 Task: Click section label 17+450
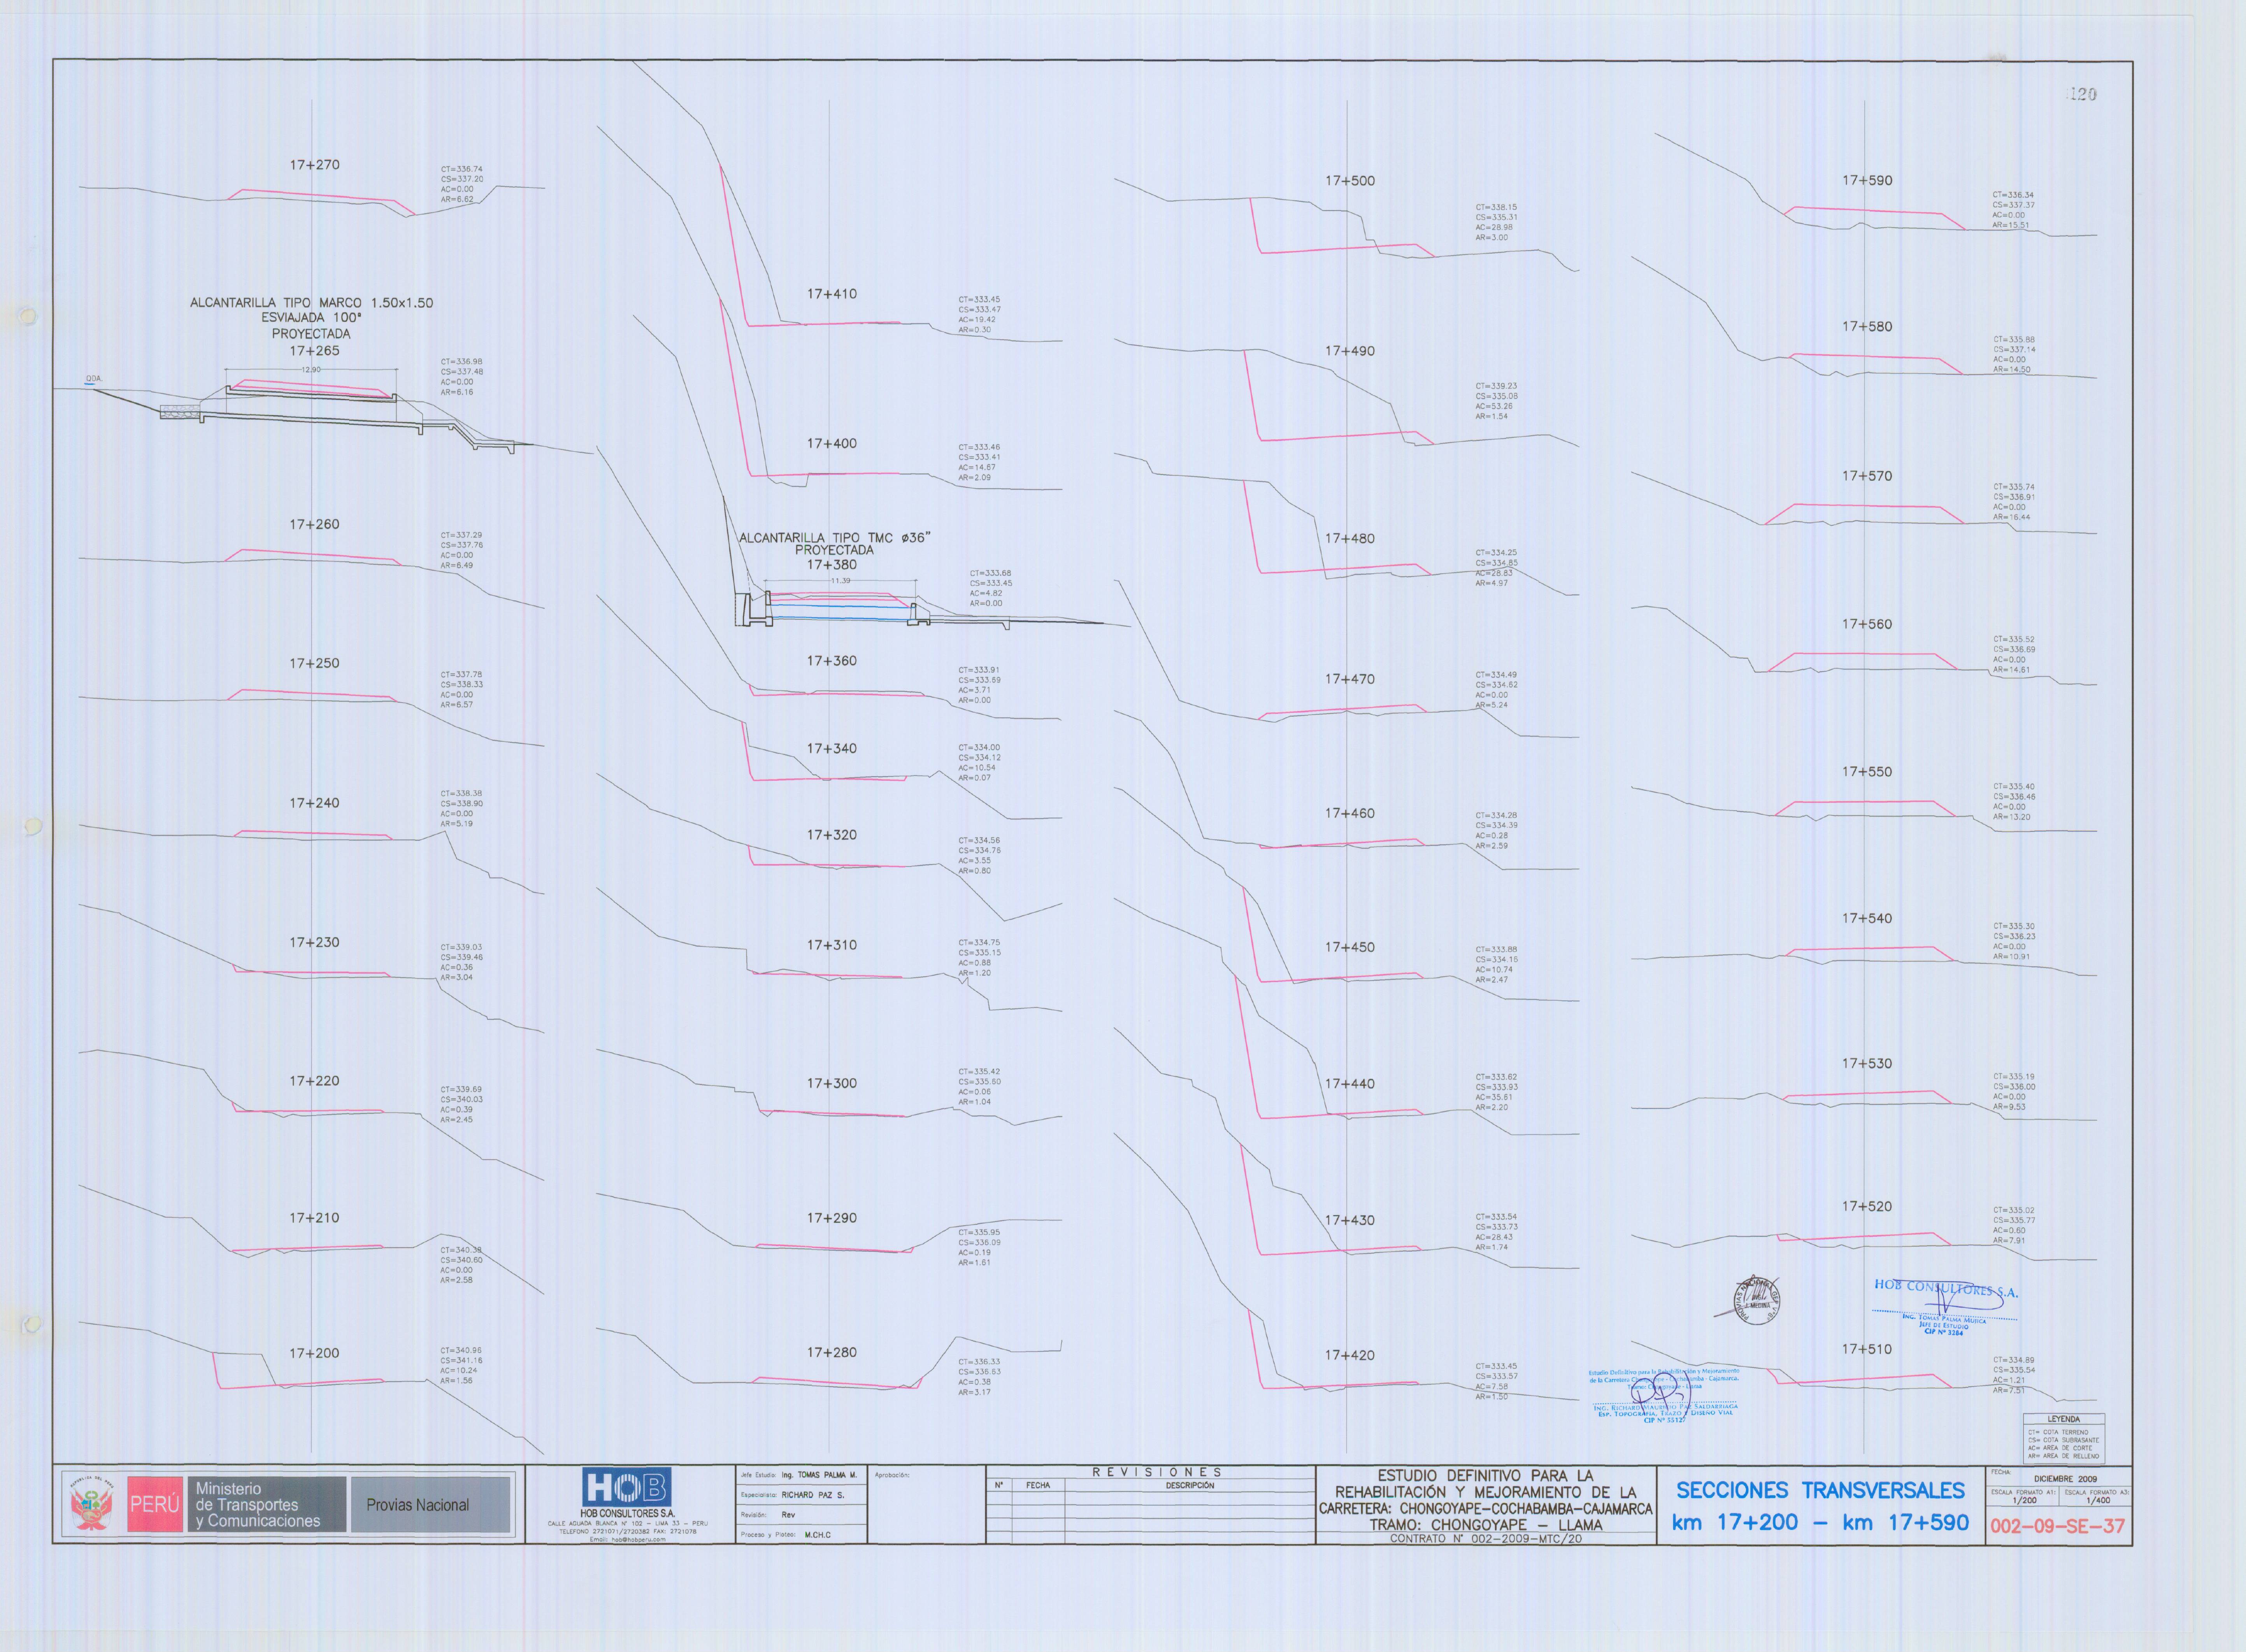(x=1350, y=948)
